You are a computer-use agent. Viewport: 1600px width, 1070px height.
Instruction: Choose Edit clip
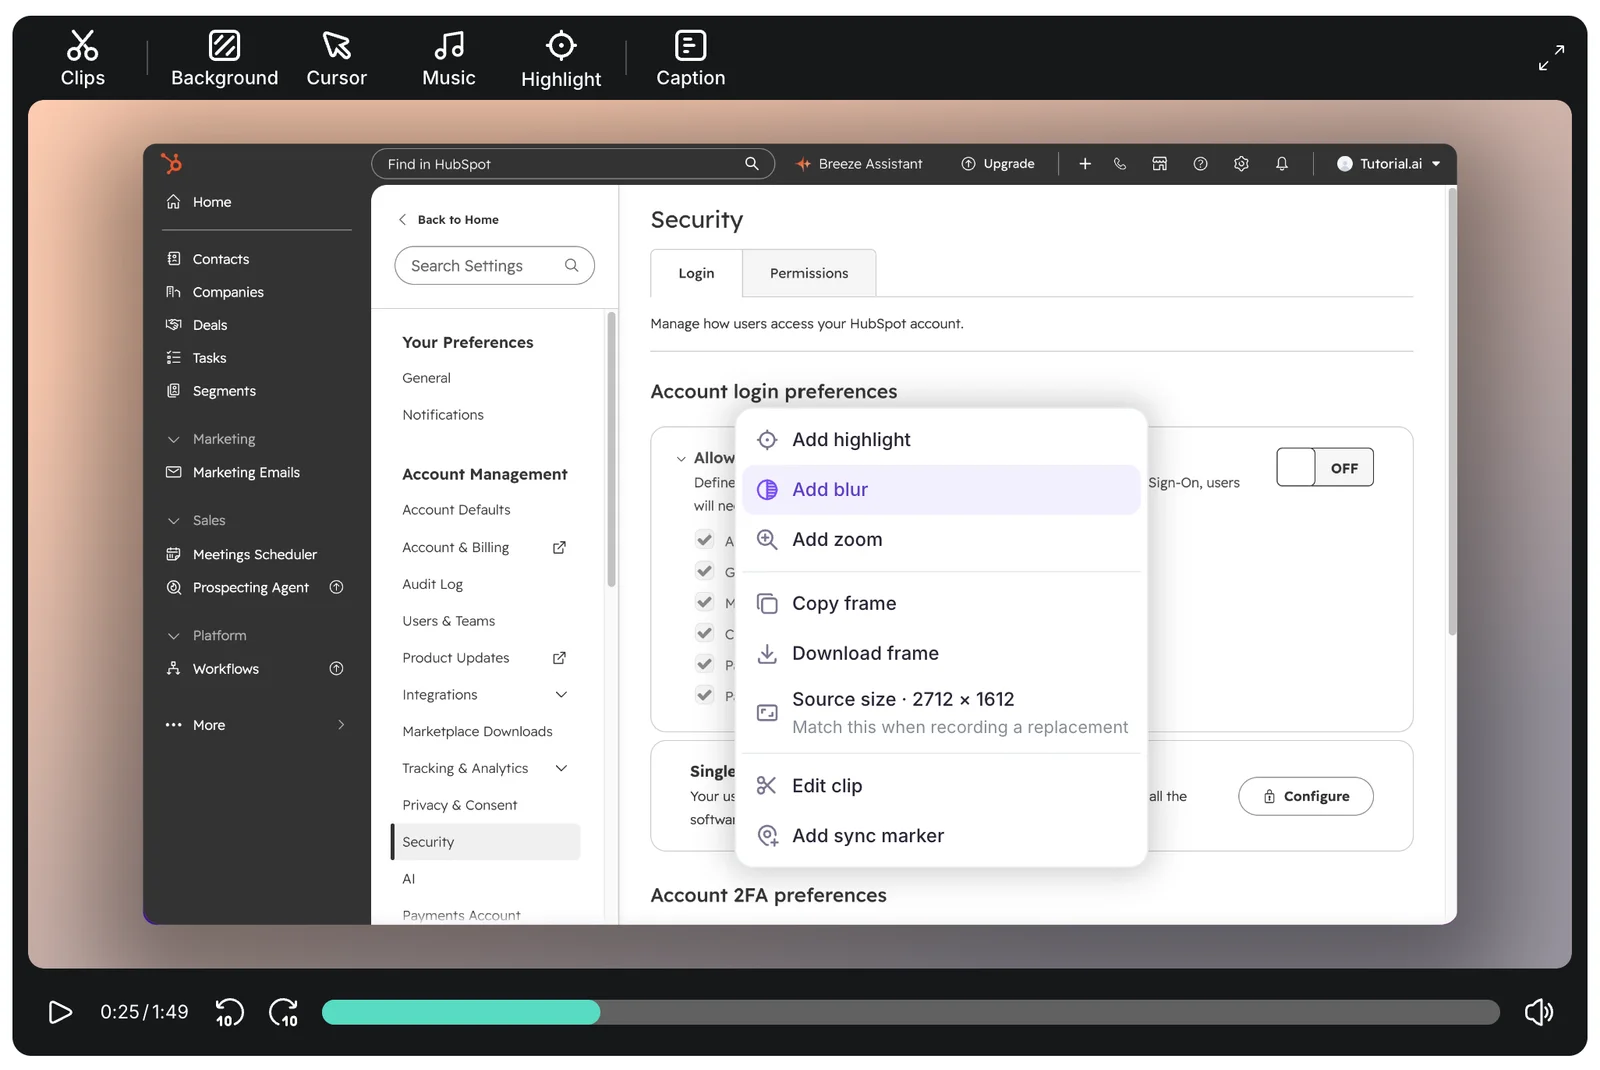[940, 786]
